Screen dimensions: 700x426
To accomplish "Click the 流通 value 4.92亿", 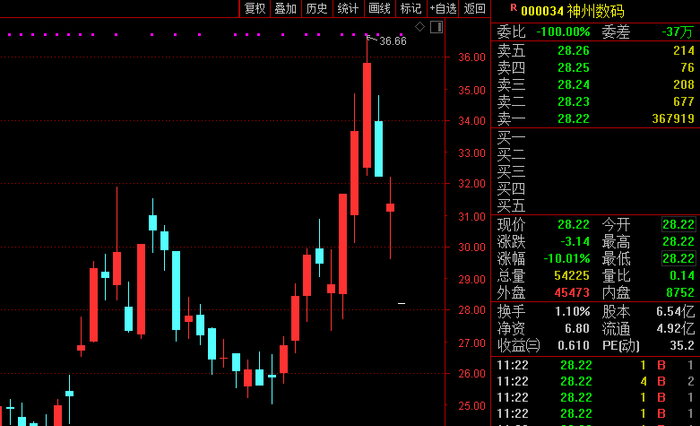I will pos(675,329).
